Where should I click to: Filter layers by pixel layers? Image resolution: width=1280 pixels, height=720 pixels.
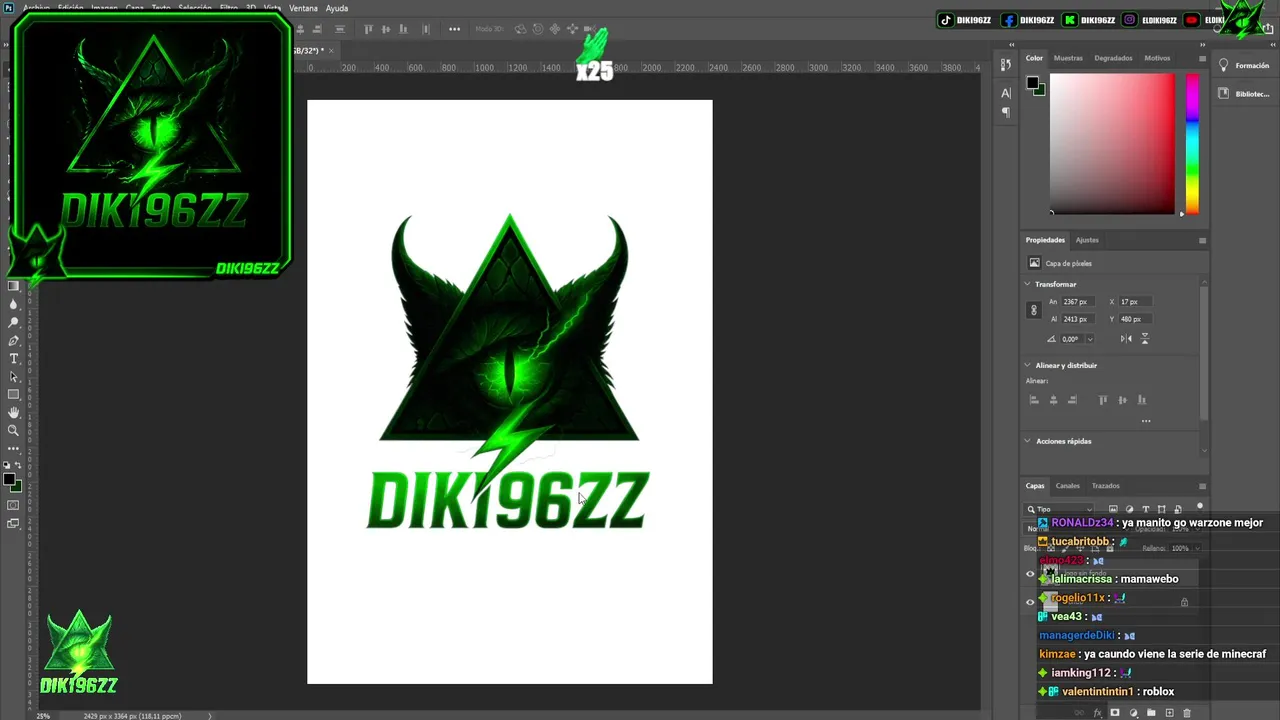pos(1113,509)
